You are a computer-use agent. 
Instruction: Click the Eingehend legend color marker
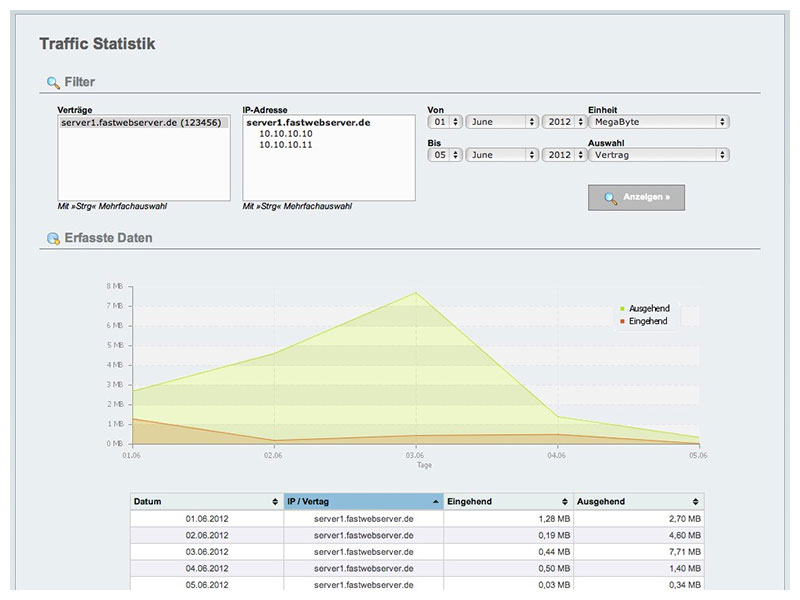coord(622,321)
